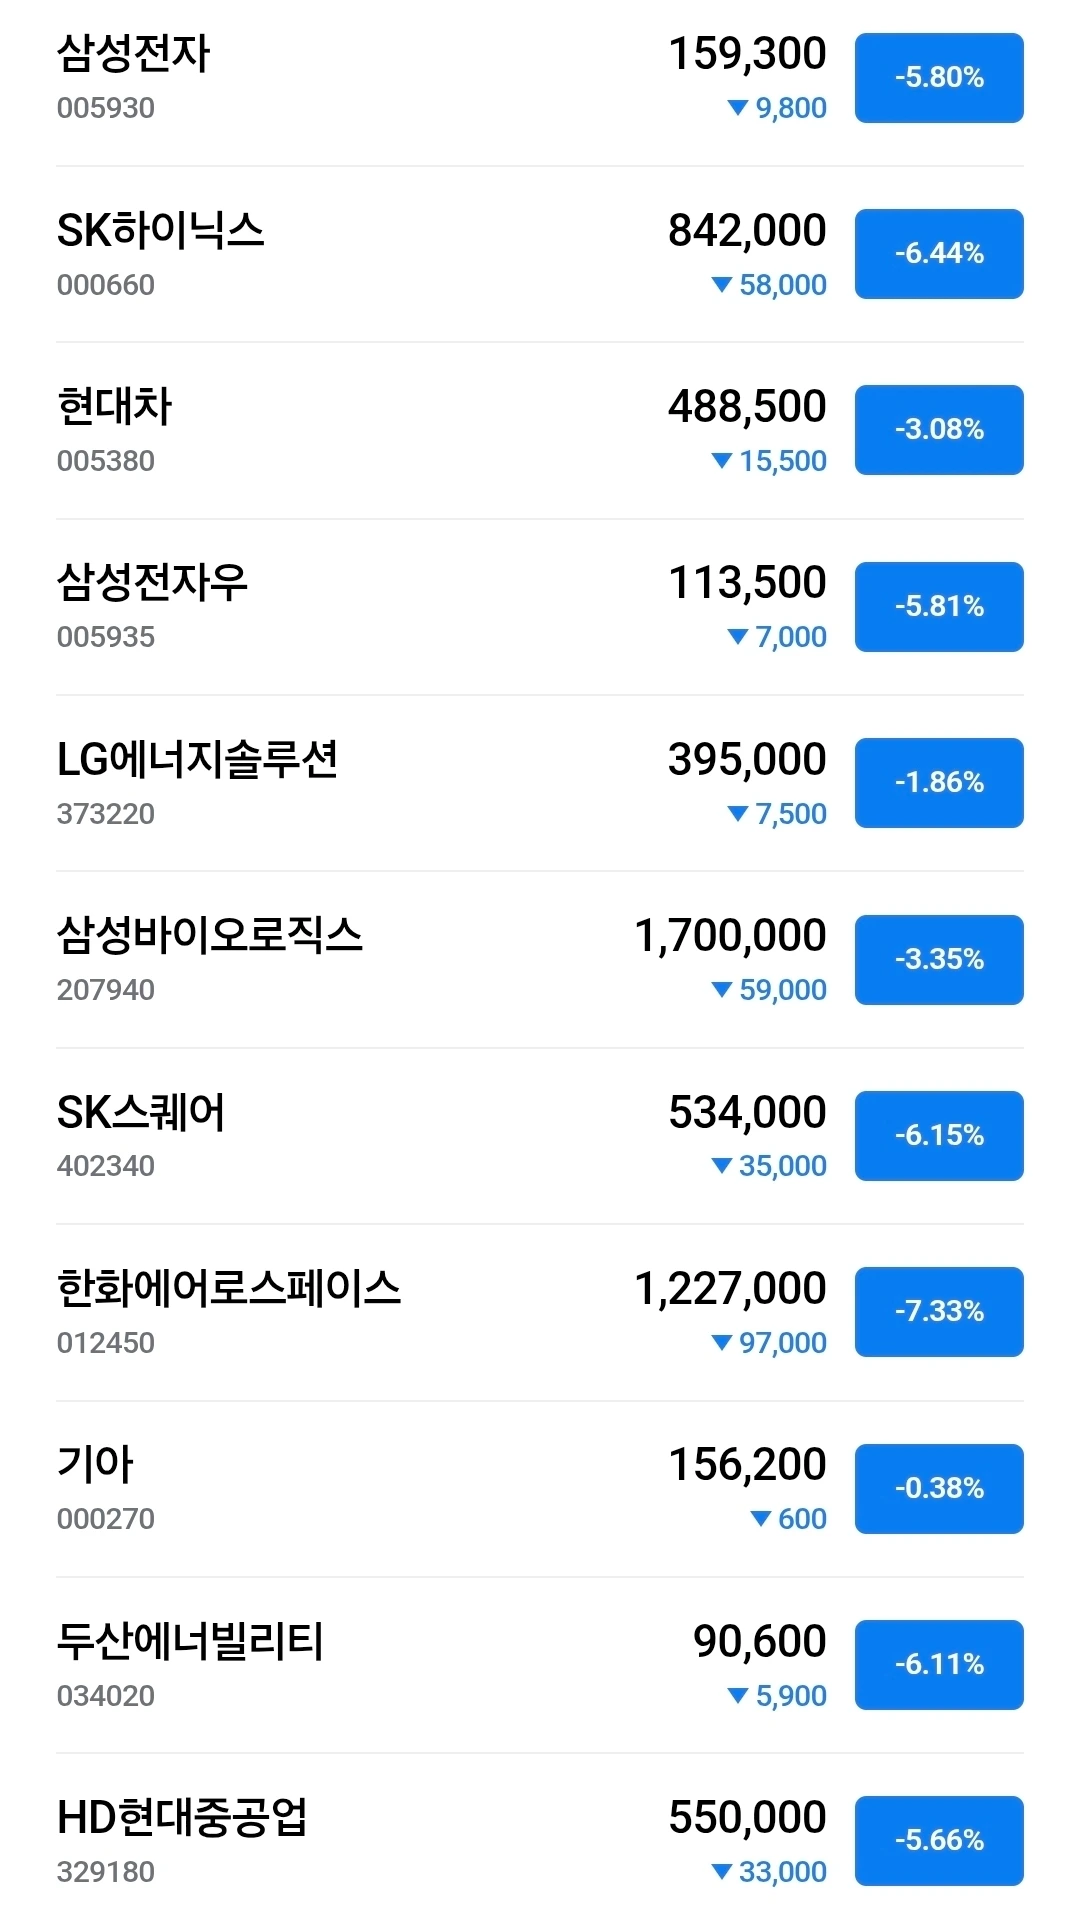This screenshot has width=1080, height=1921.
Task: Tap the -7.33% percentage badge
Action: click(x=938, y=1312)
